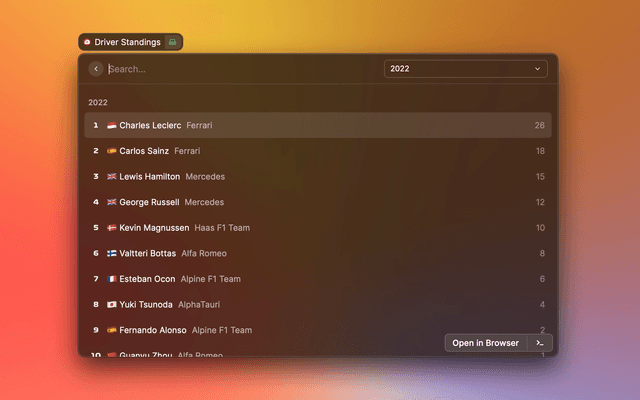Viewport: 640px width, 400px height.
Task: Click the back arrow button
Action: click(96, 69)
